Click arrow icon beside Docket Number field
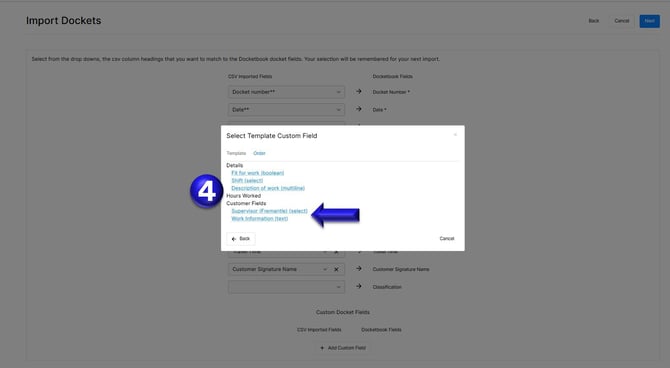 359,91
